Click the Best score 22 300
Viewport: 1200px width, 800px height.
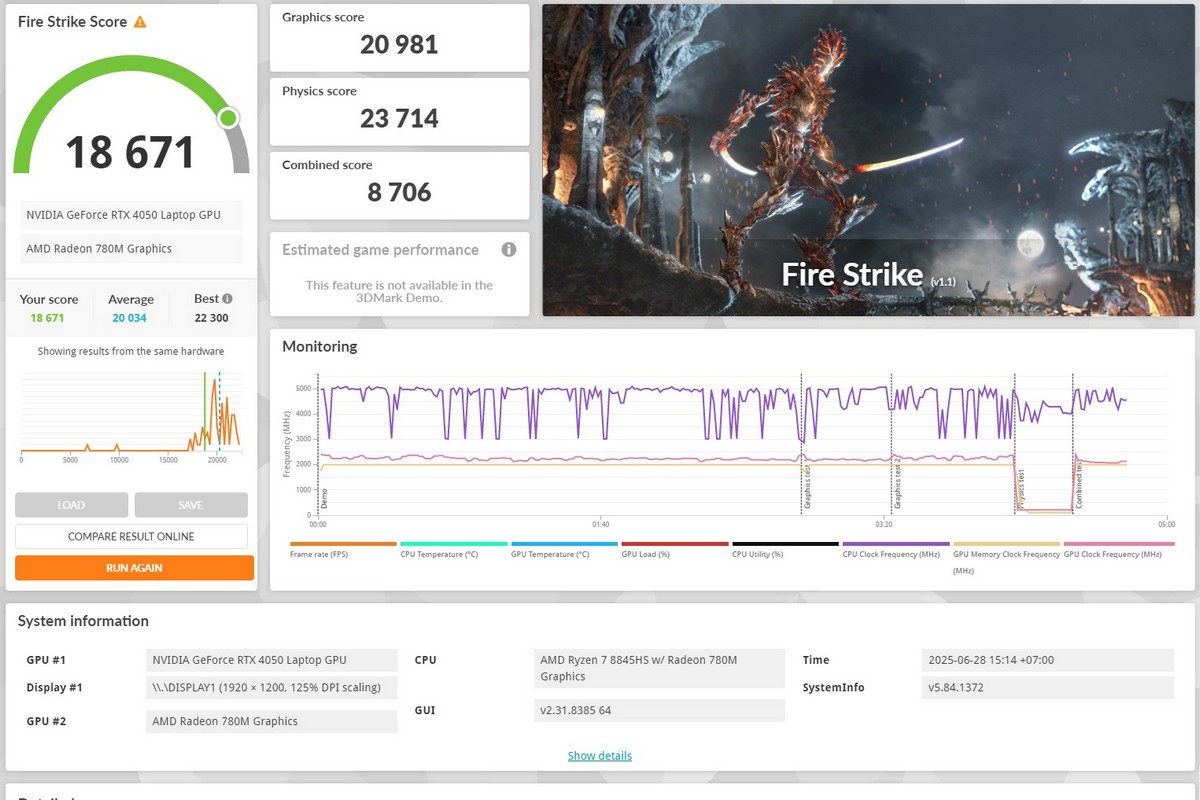(x=212, y=318)
